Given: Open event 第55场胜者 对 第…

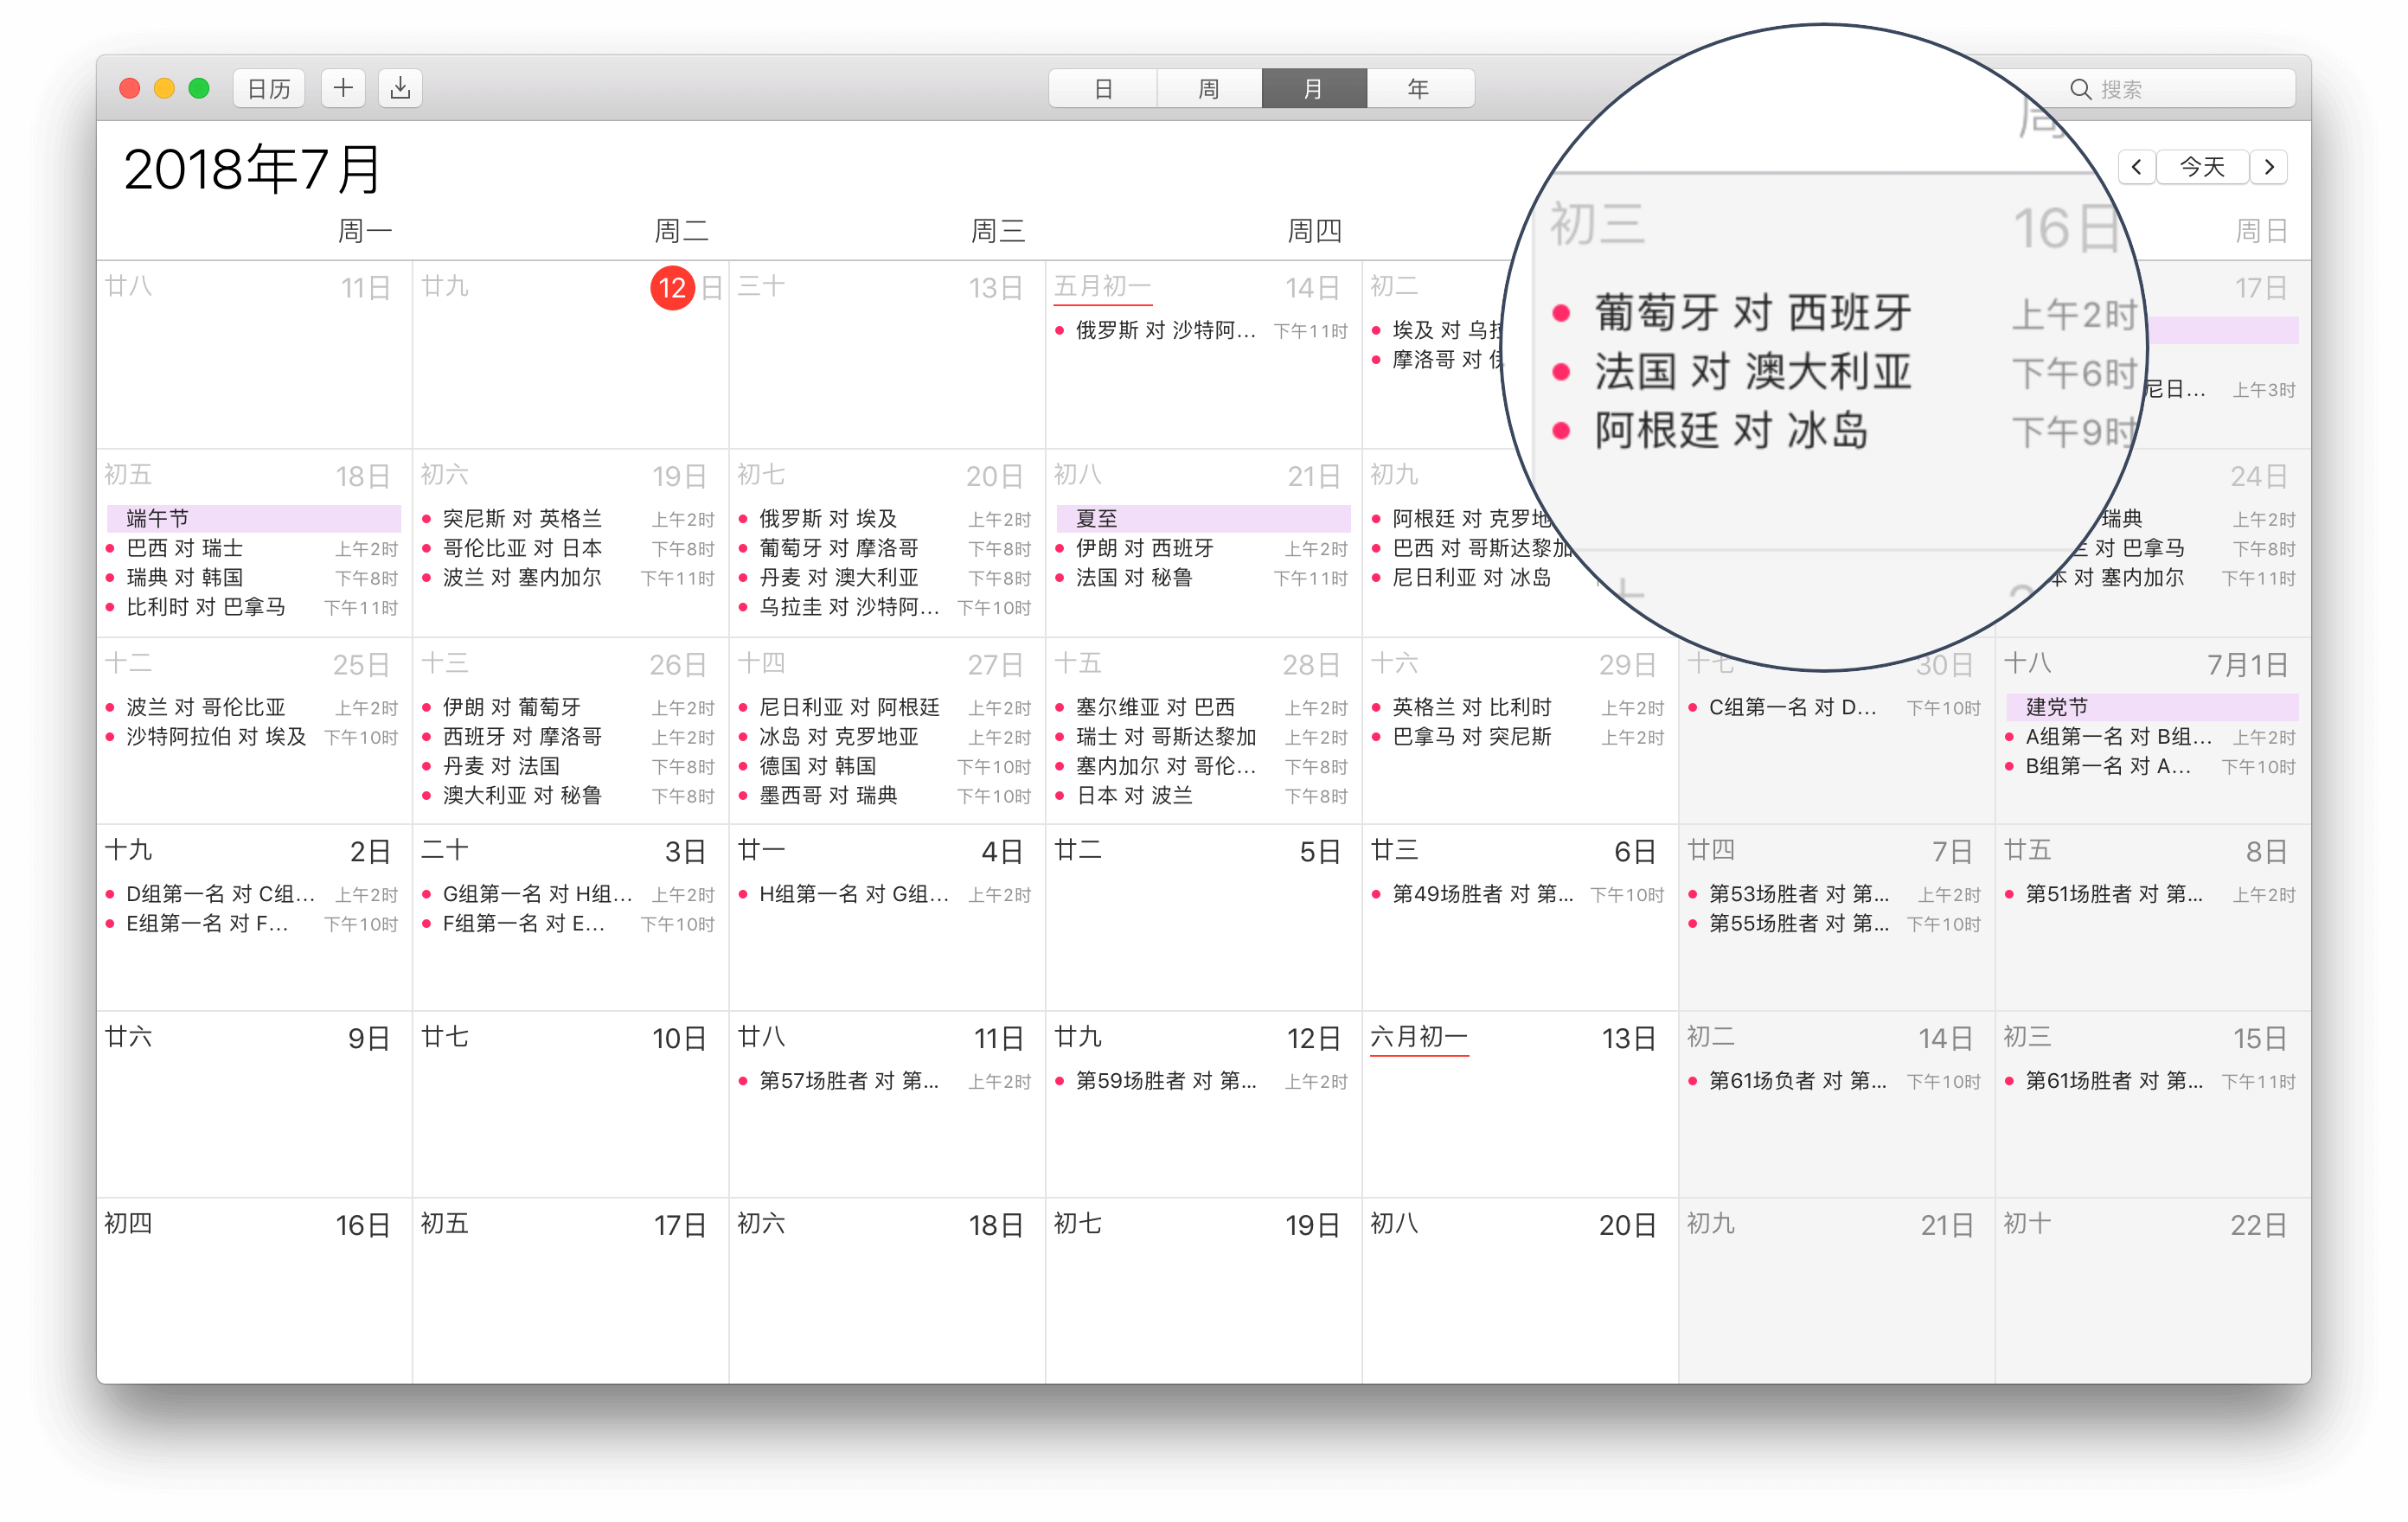Looking at the screenshot, I should pyautogui.click(x=1835, y=923).
